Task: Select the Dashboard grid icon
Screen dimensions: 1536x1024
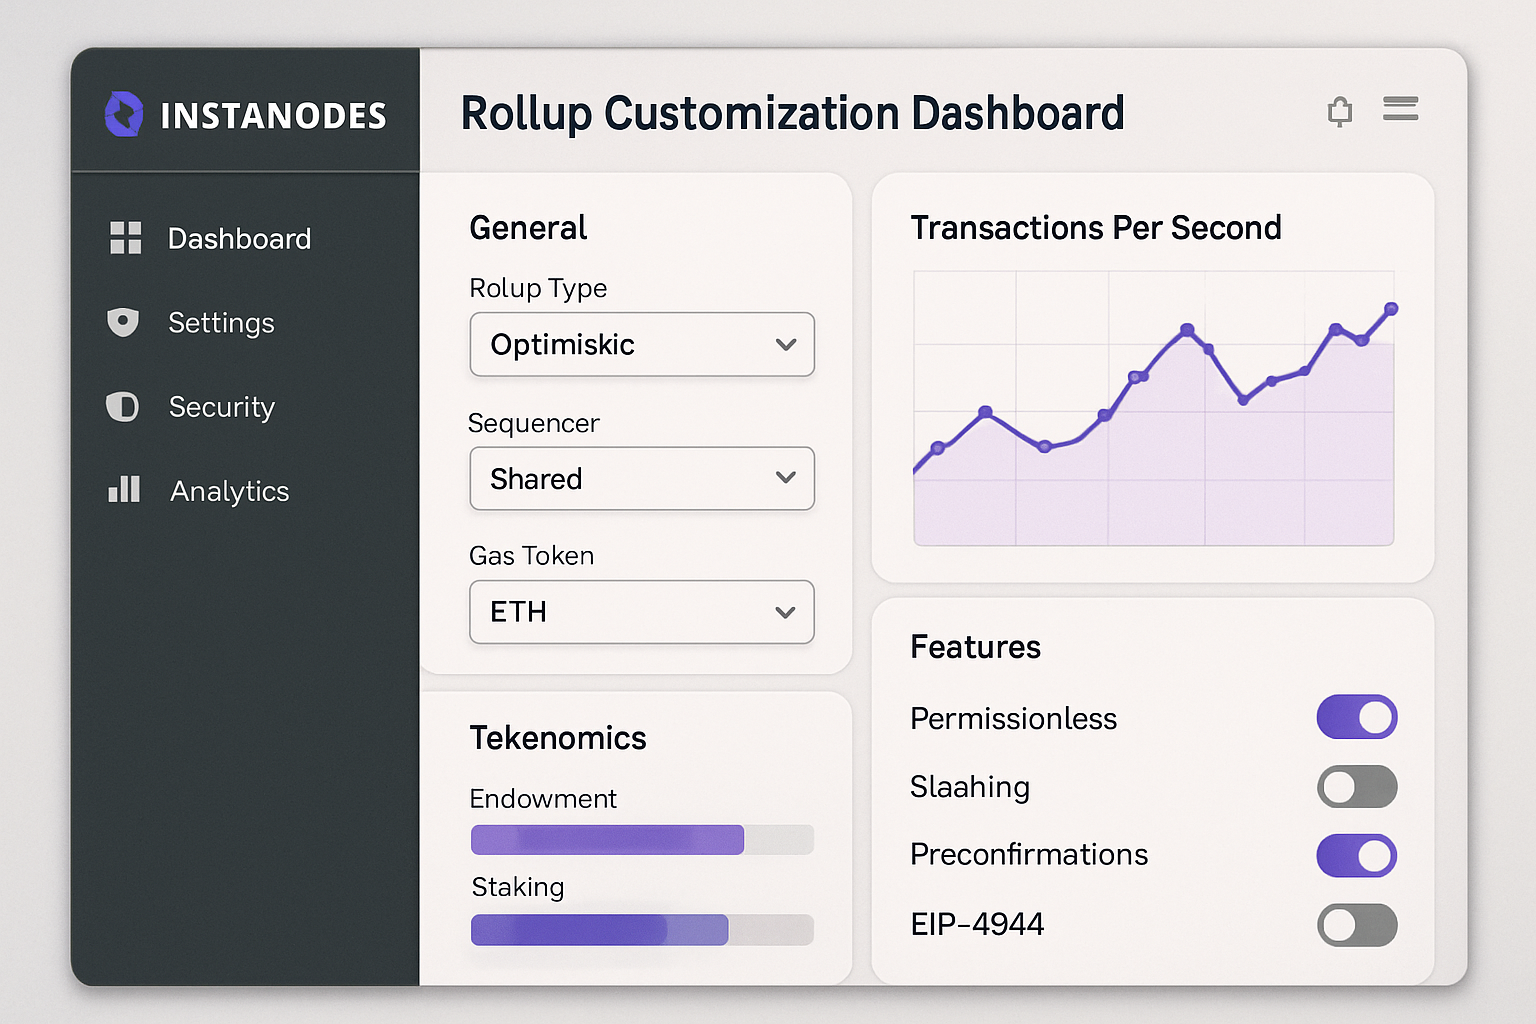Action: click(x=124, y=238)
